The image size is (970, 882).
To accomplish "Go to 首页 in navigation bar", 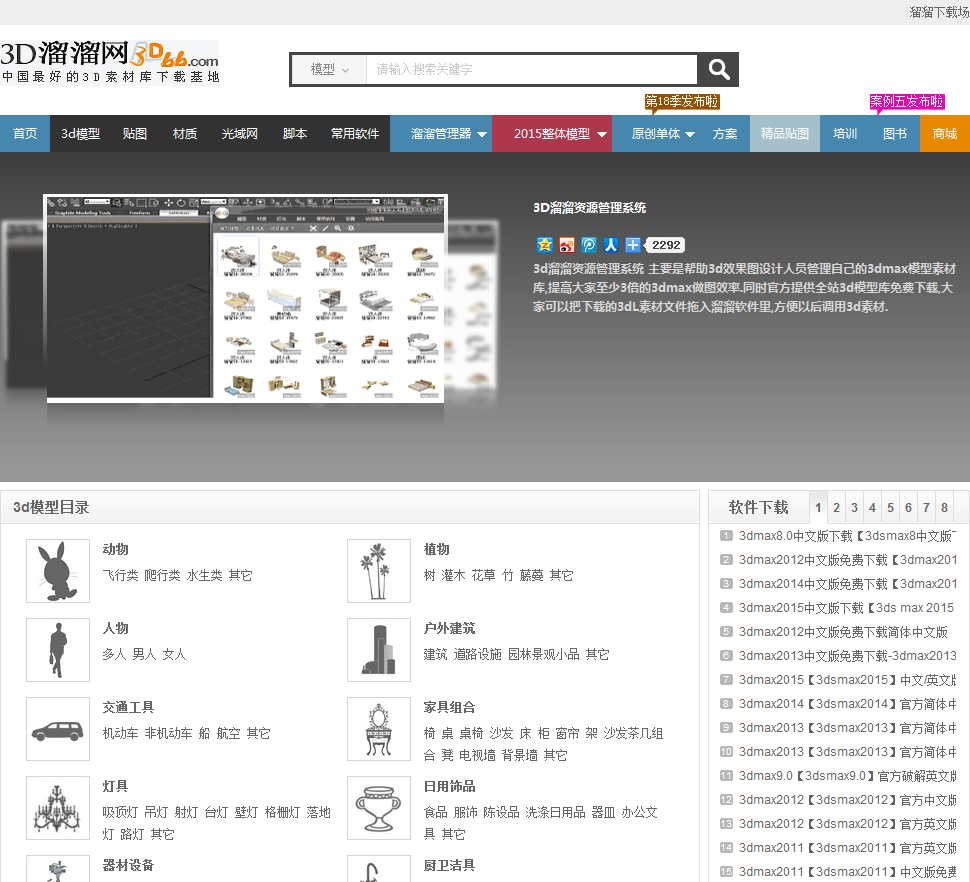I will (25, 134).
